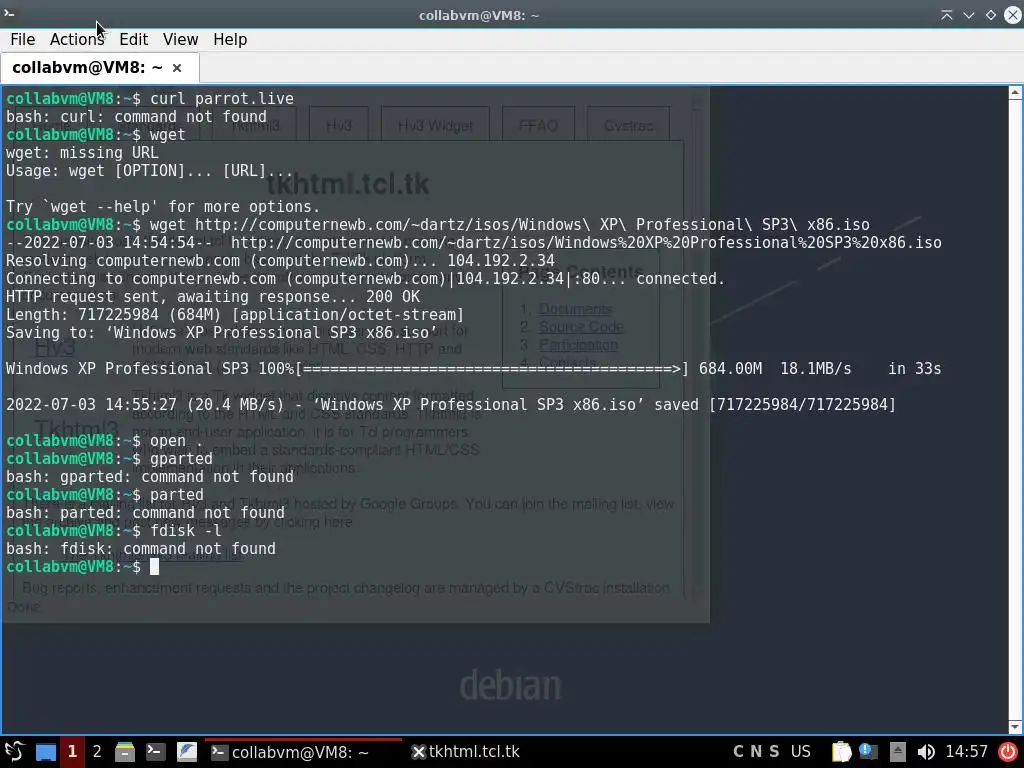
Task: Select the collabvm@VM8: ~ terminal tab
Action: click(x=99, y=68)
